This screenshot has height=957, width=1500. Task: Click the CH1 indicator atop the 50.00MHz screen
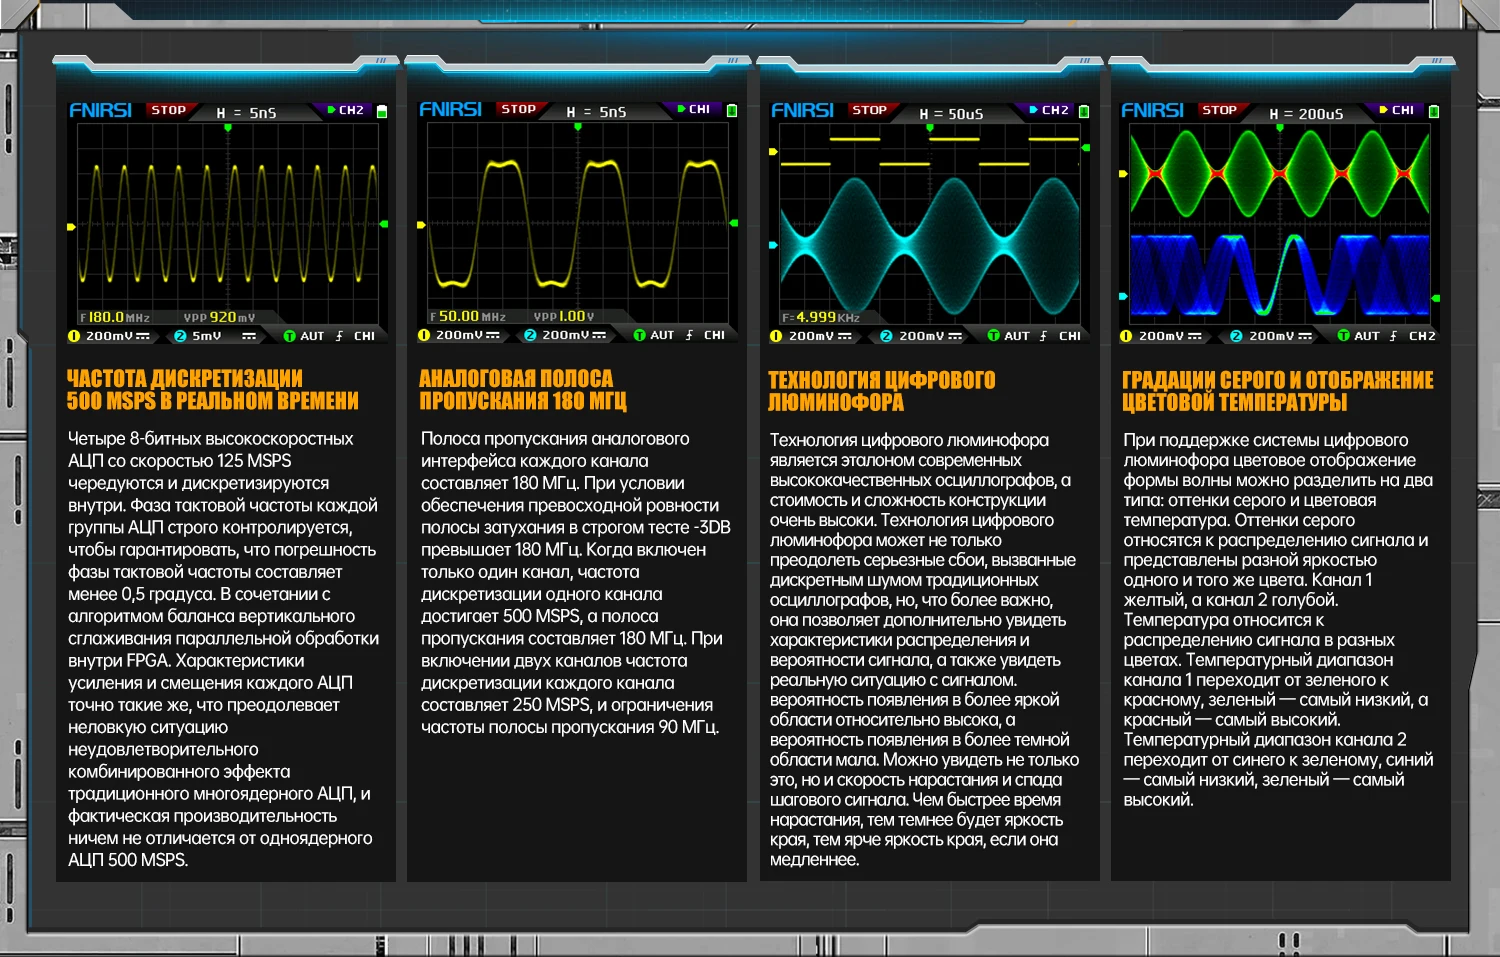695,109
